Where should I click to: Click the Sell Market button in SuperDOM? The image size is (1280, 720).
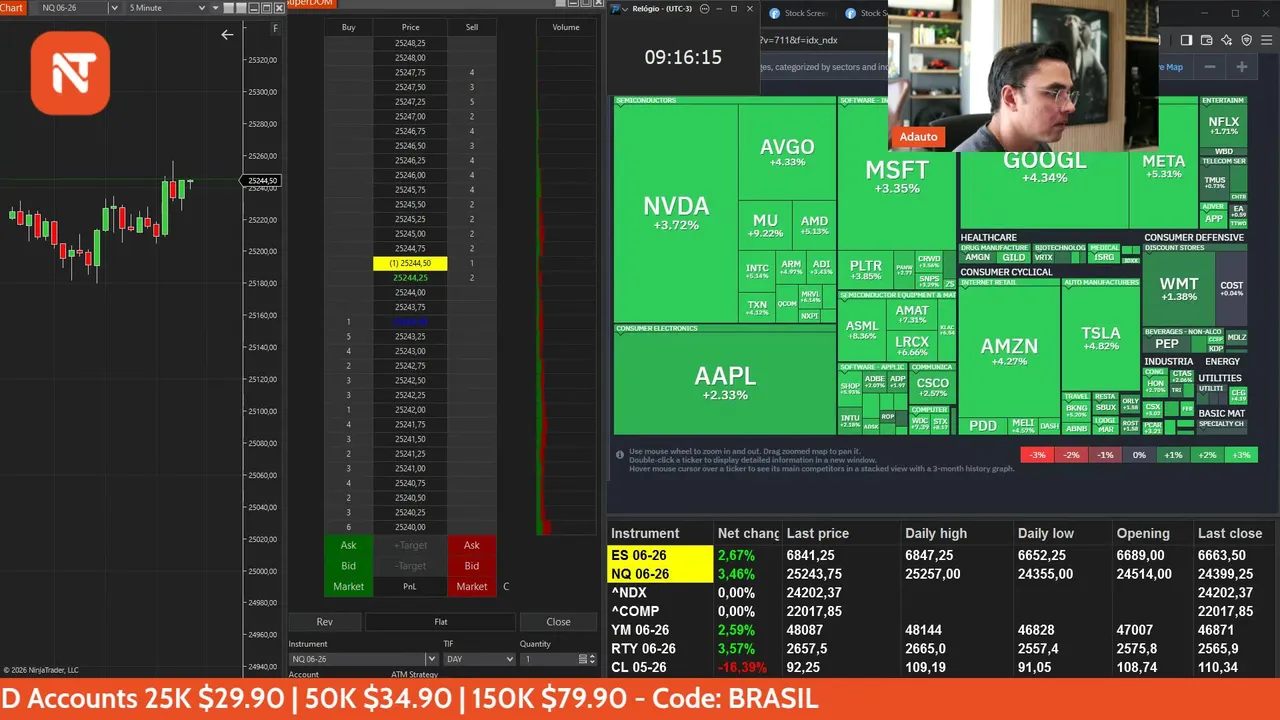[x=472, y=587]
